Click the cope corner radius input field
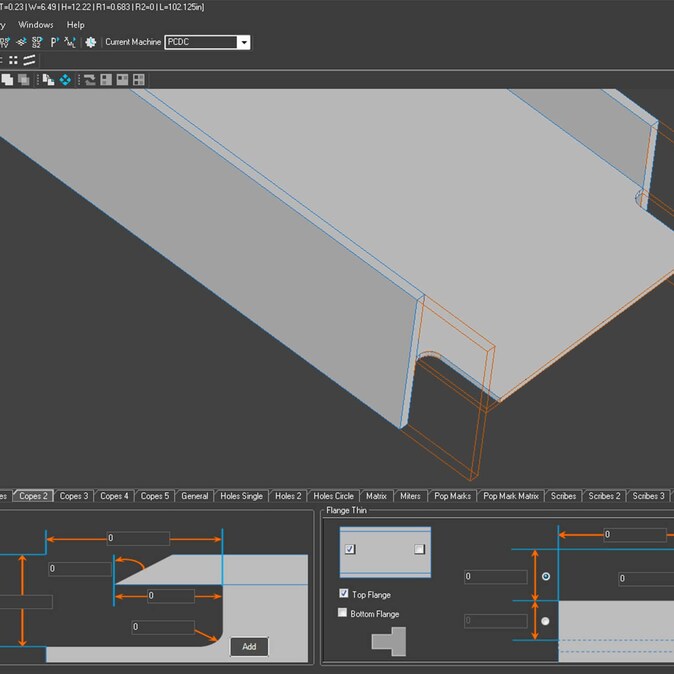The height and width of the screenshot is (674, 674). [163, 627]
